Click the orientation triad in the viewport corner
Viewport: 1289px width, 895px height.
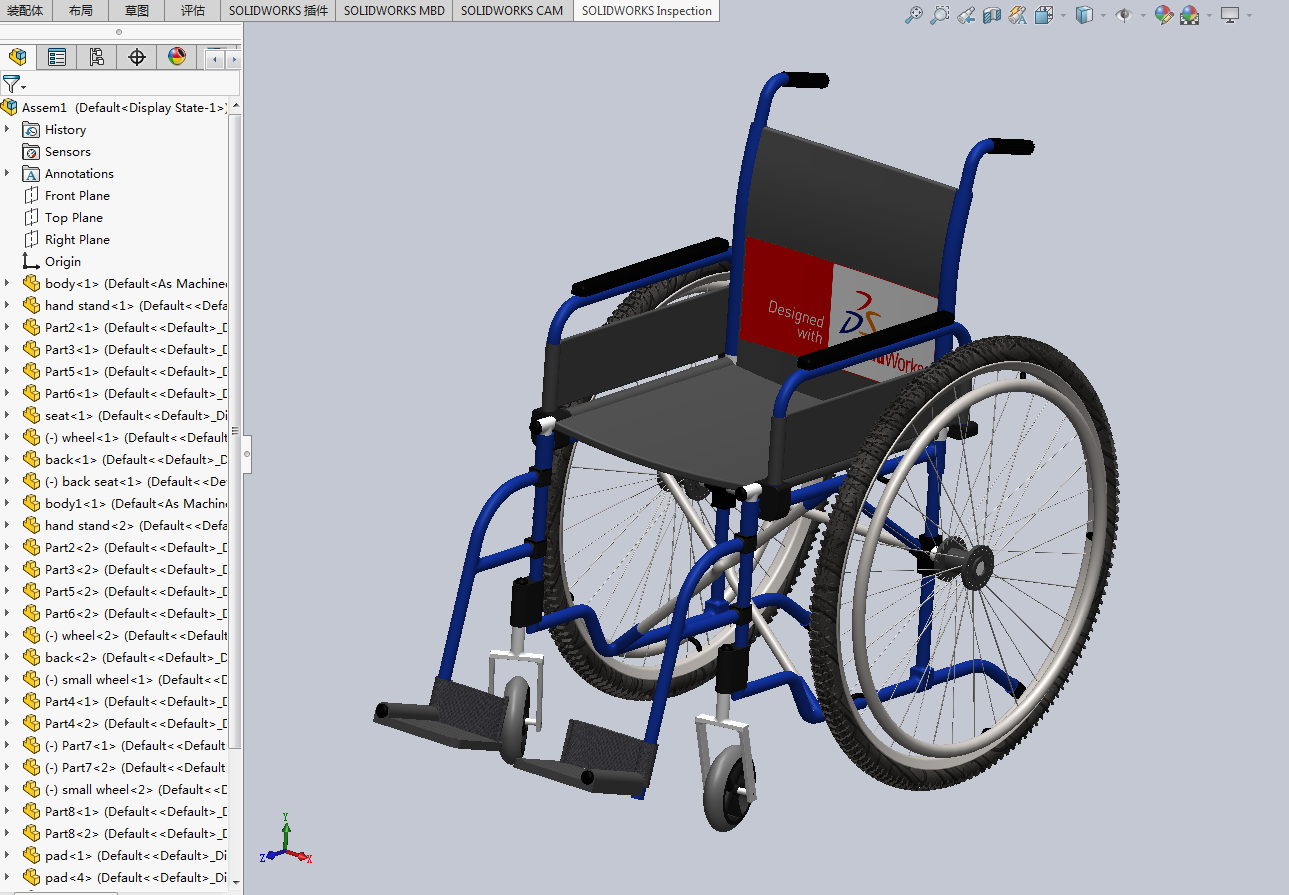(x=285, y=840)
